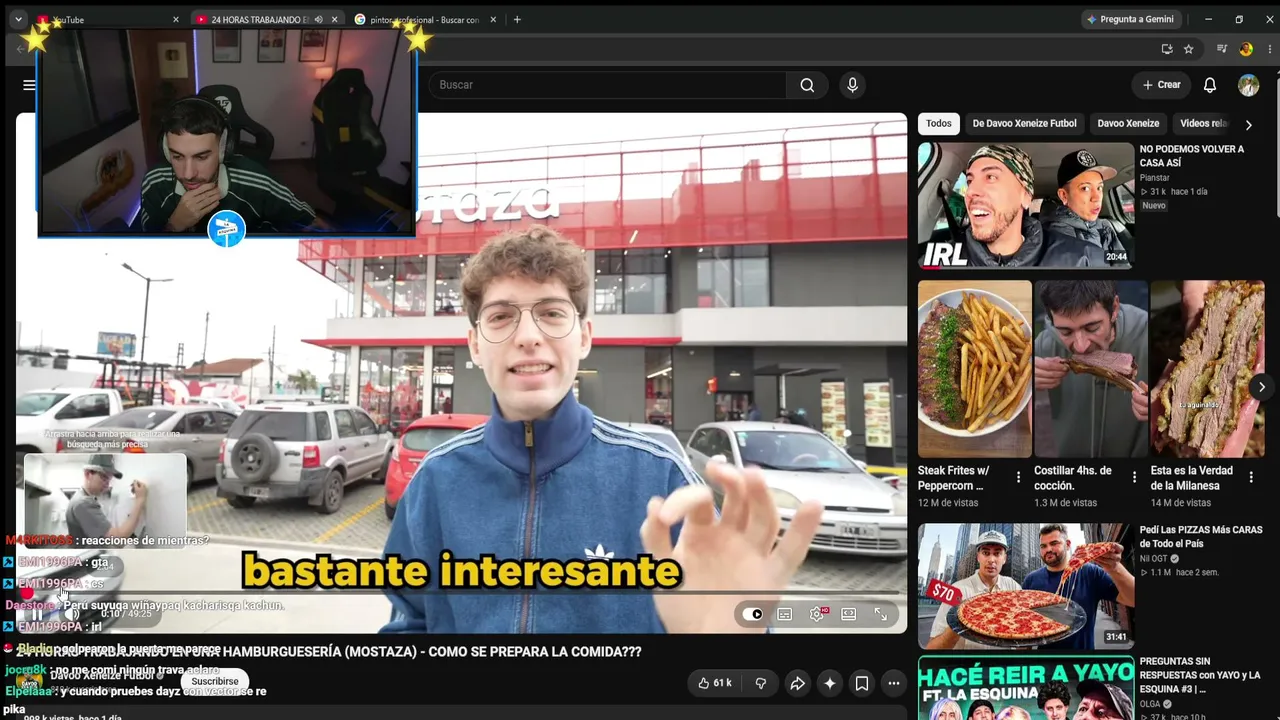
Task: Dislike the video
Action: tap(760, 683)
